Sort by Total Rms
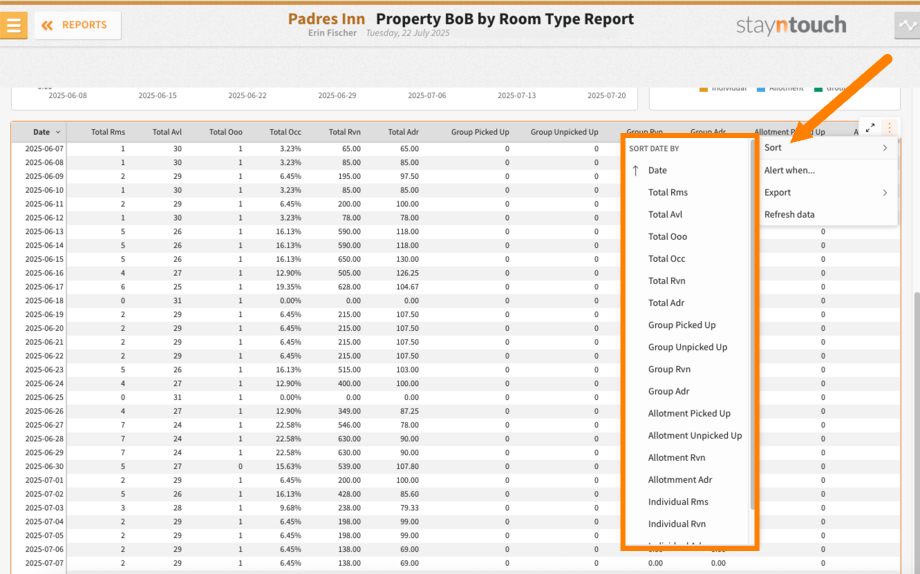This screenshot has height=574, width=920. [x=668, y=193]
